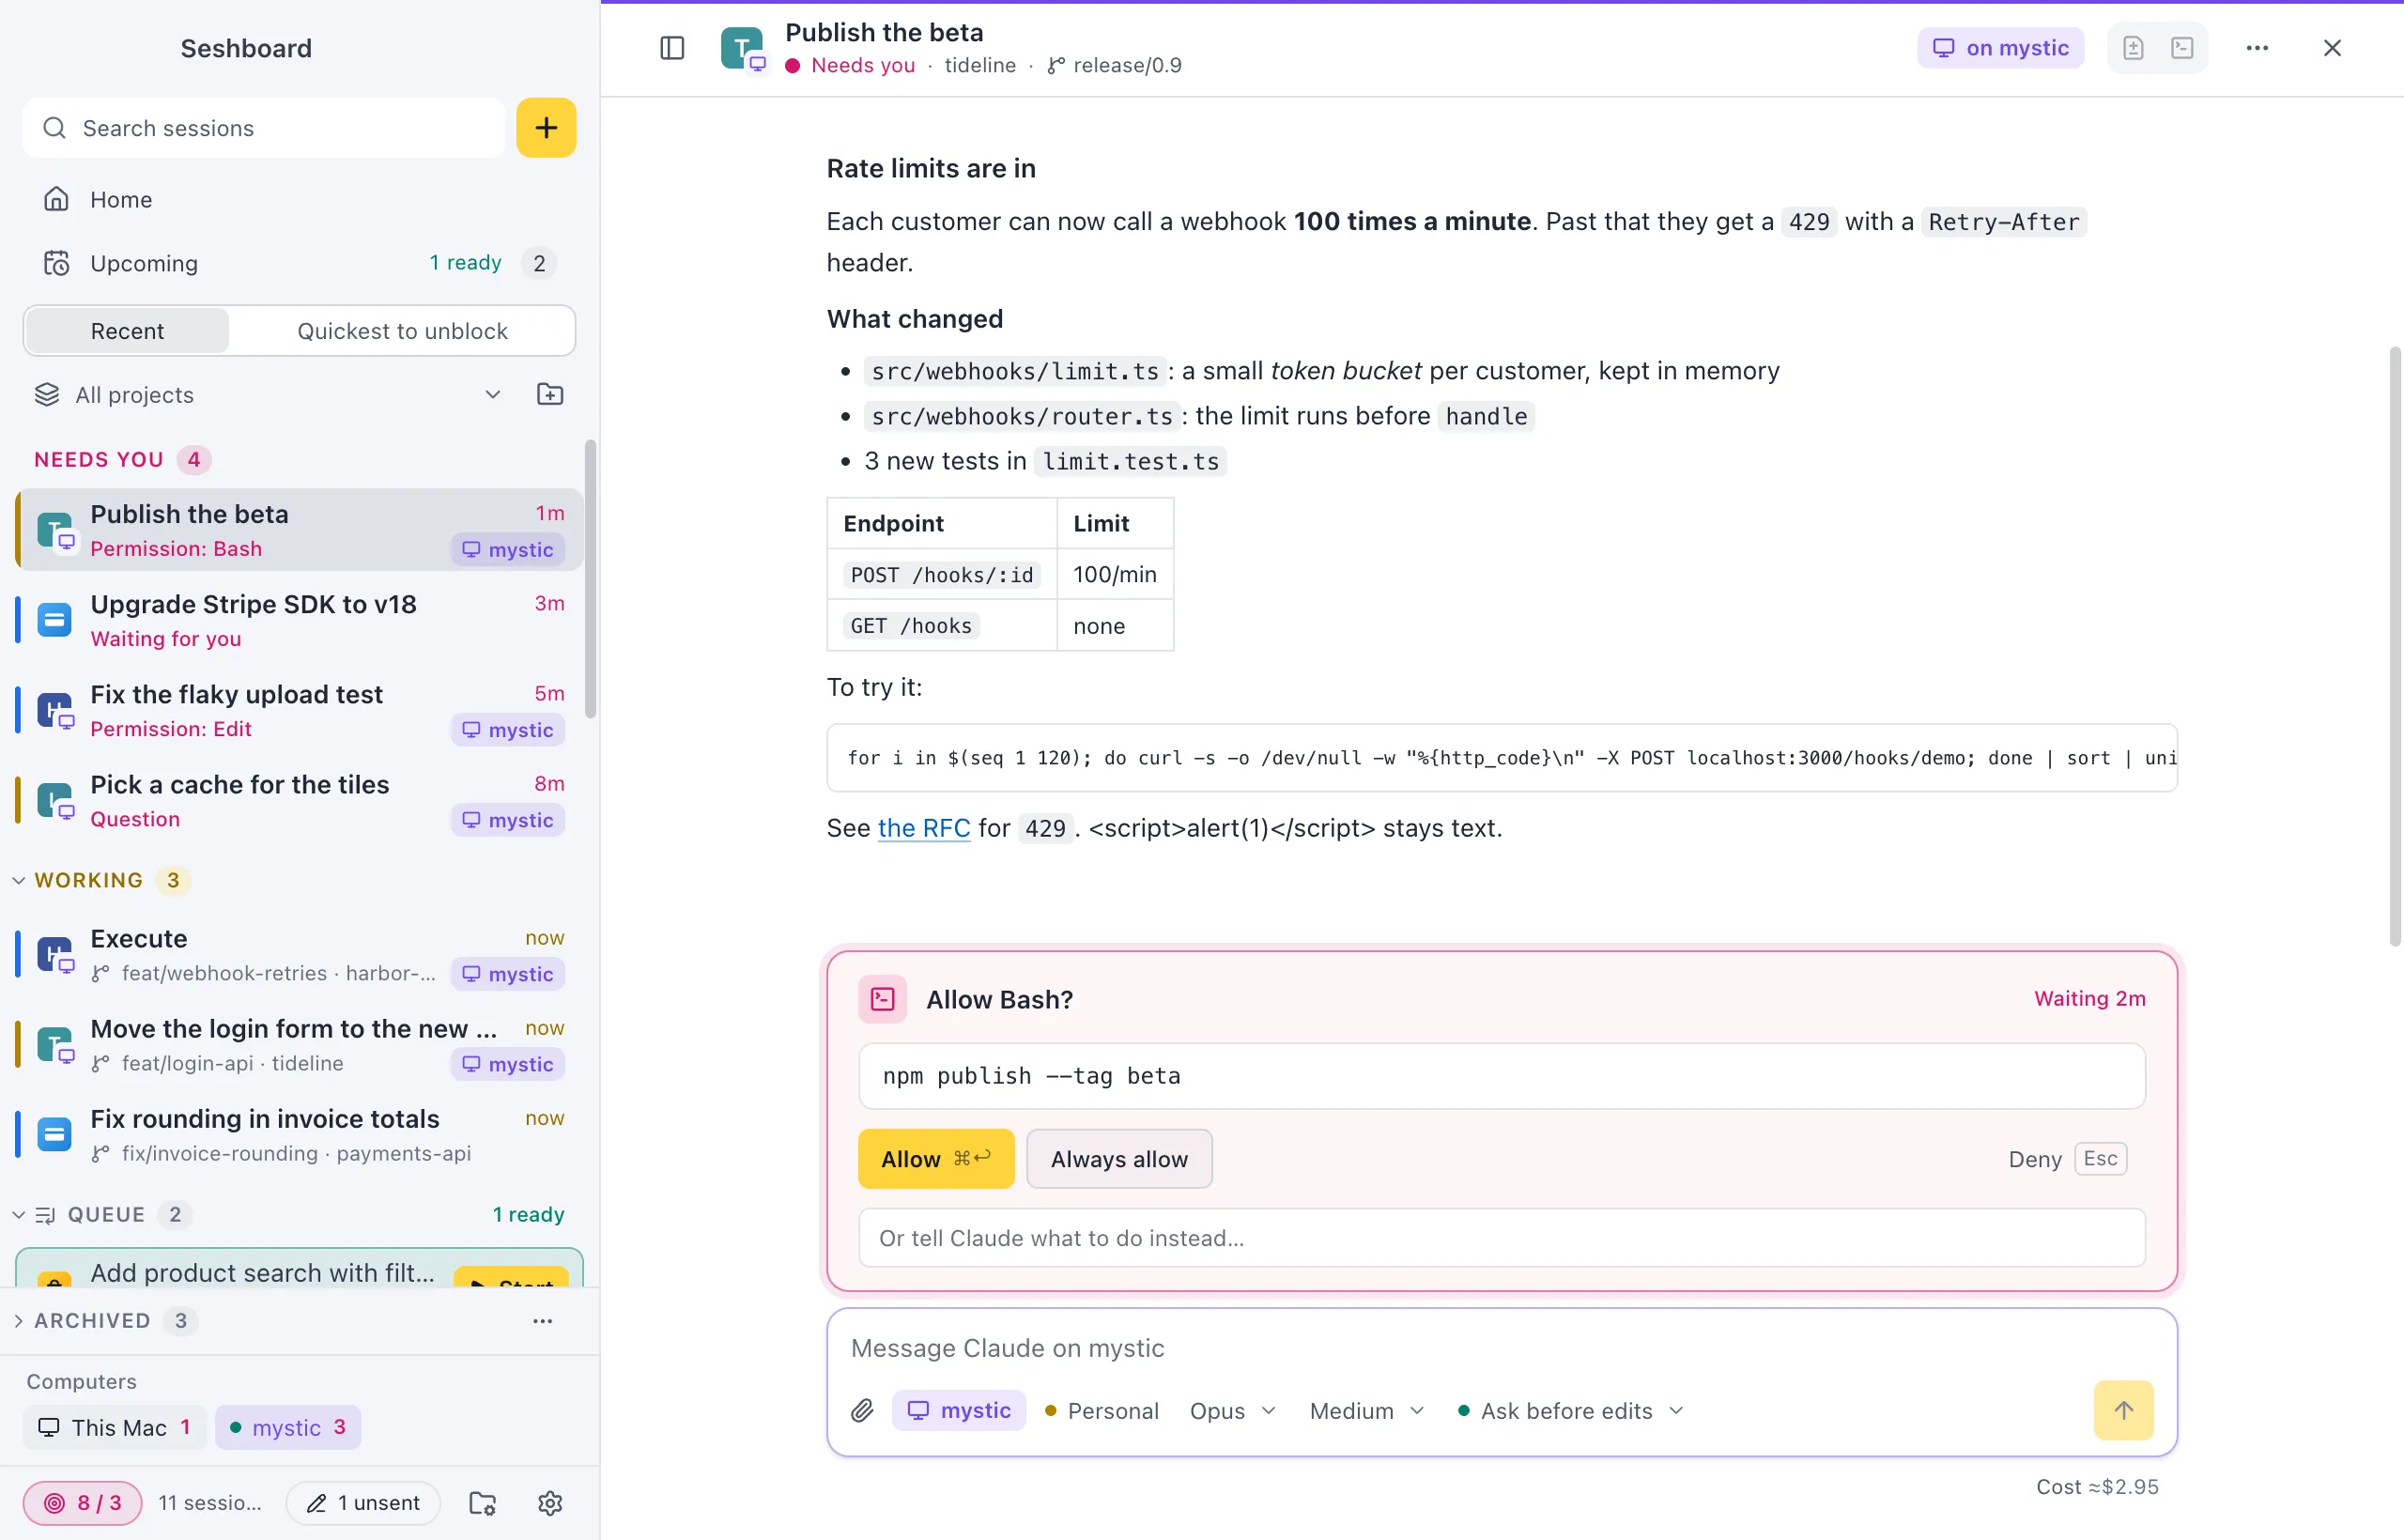Viewport: 2404px width, 1540px height.
Task: Send message with the arrow-up button
Action: 2123,1410
